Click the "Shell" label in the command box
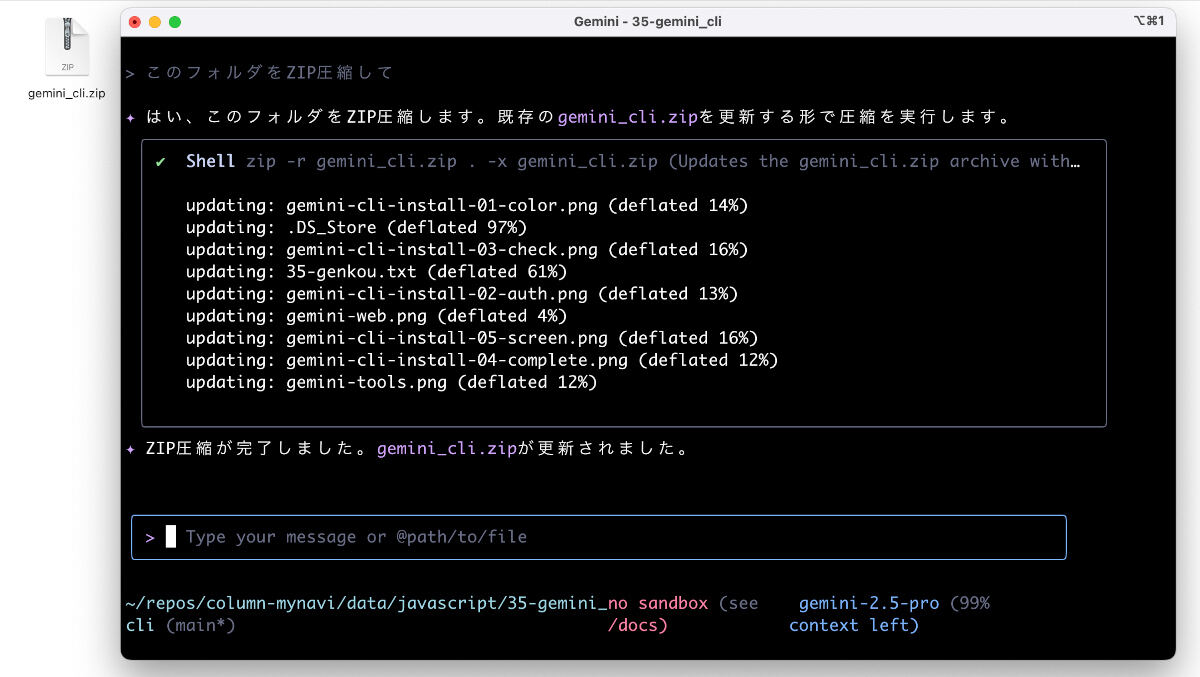1200x677 pixels. click(210, 161)
